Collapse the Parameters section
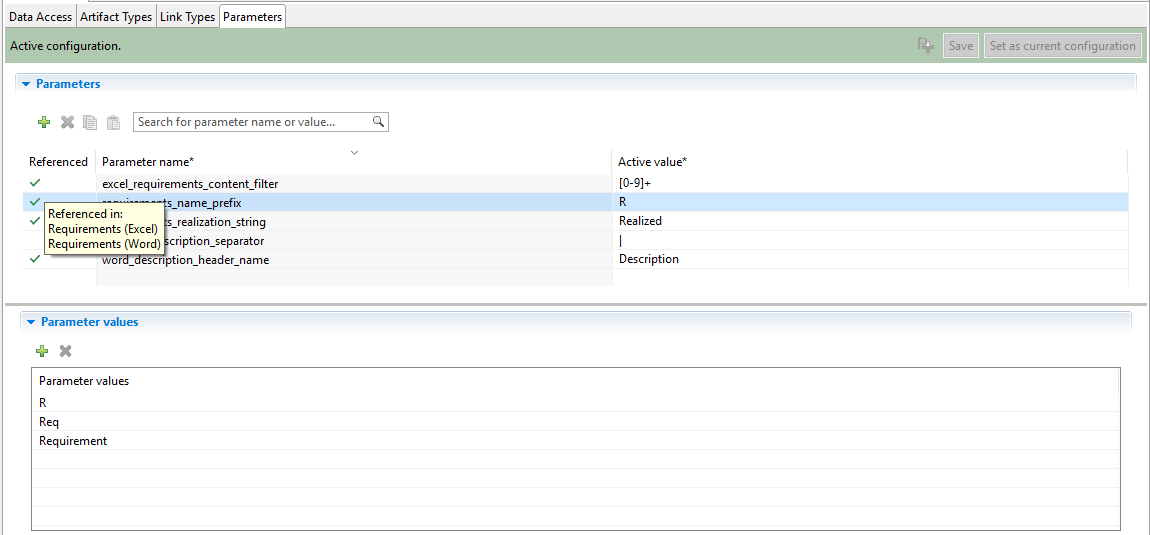Image resolution: width=1150 pixels, height=535 pixels. [27, 84]
